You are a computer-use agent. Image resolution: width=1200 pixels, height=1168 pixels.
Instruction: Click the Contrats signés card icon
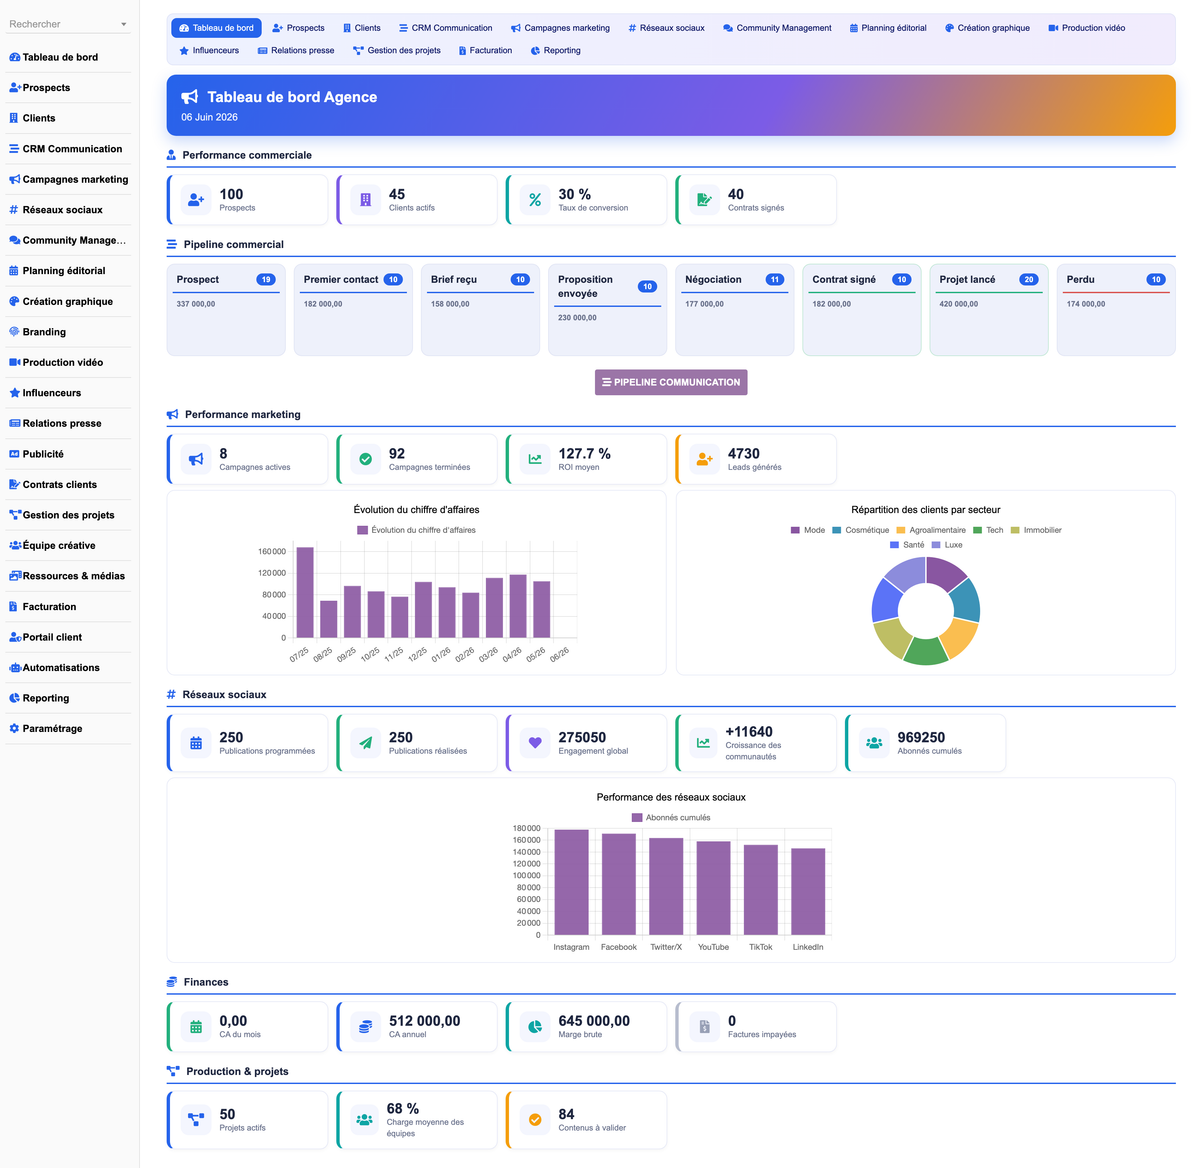pyautogui.click(x=705, y=200)
